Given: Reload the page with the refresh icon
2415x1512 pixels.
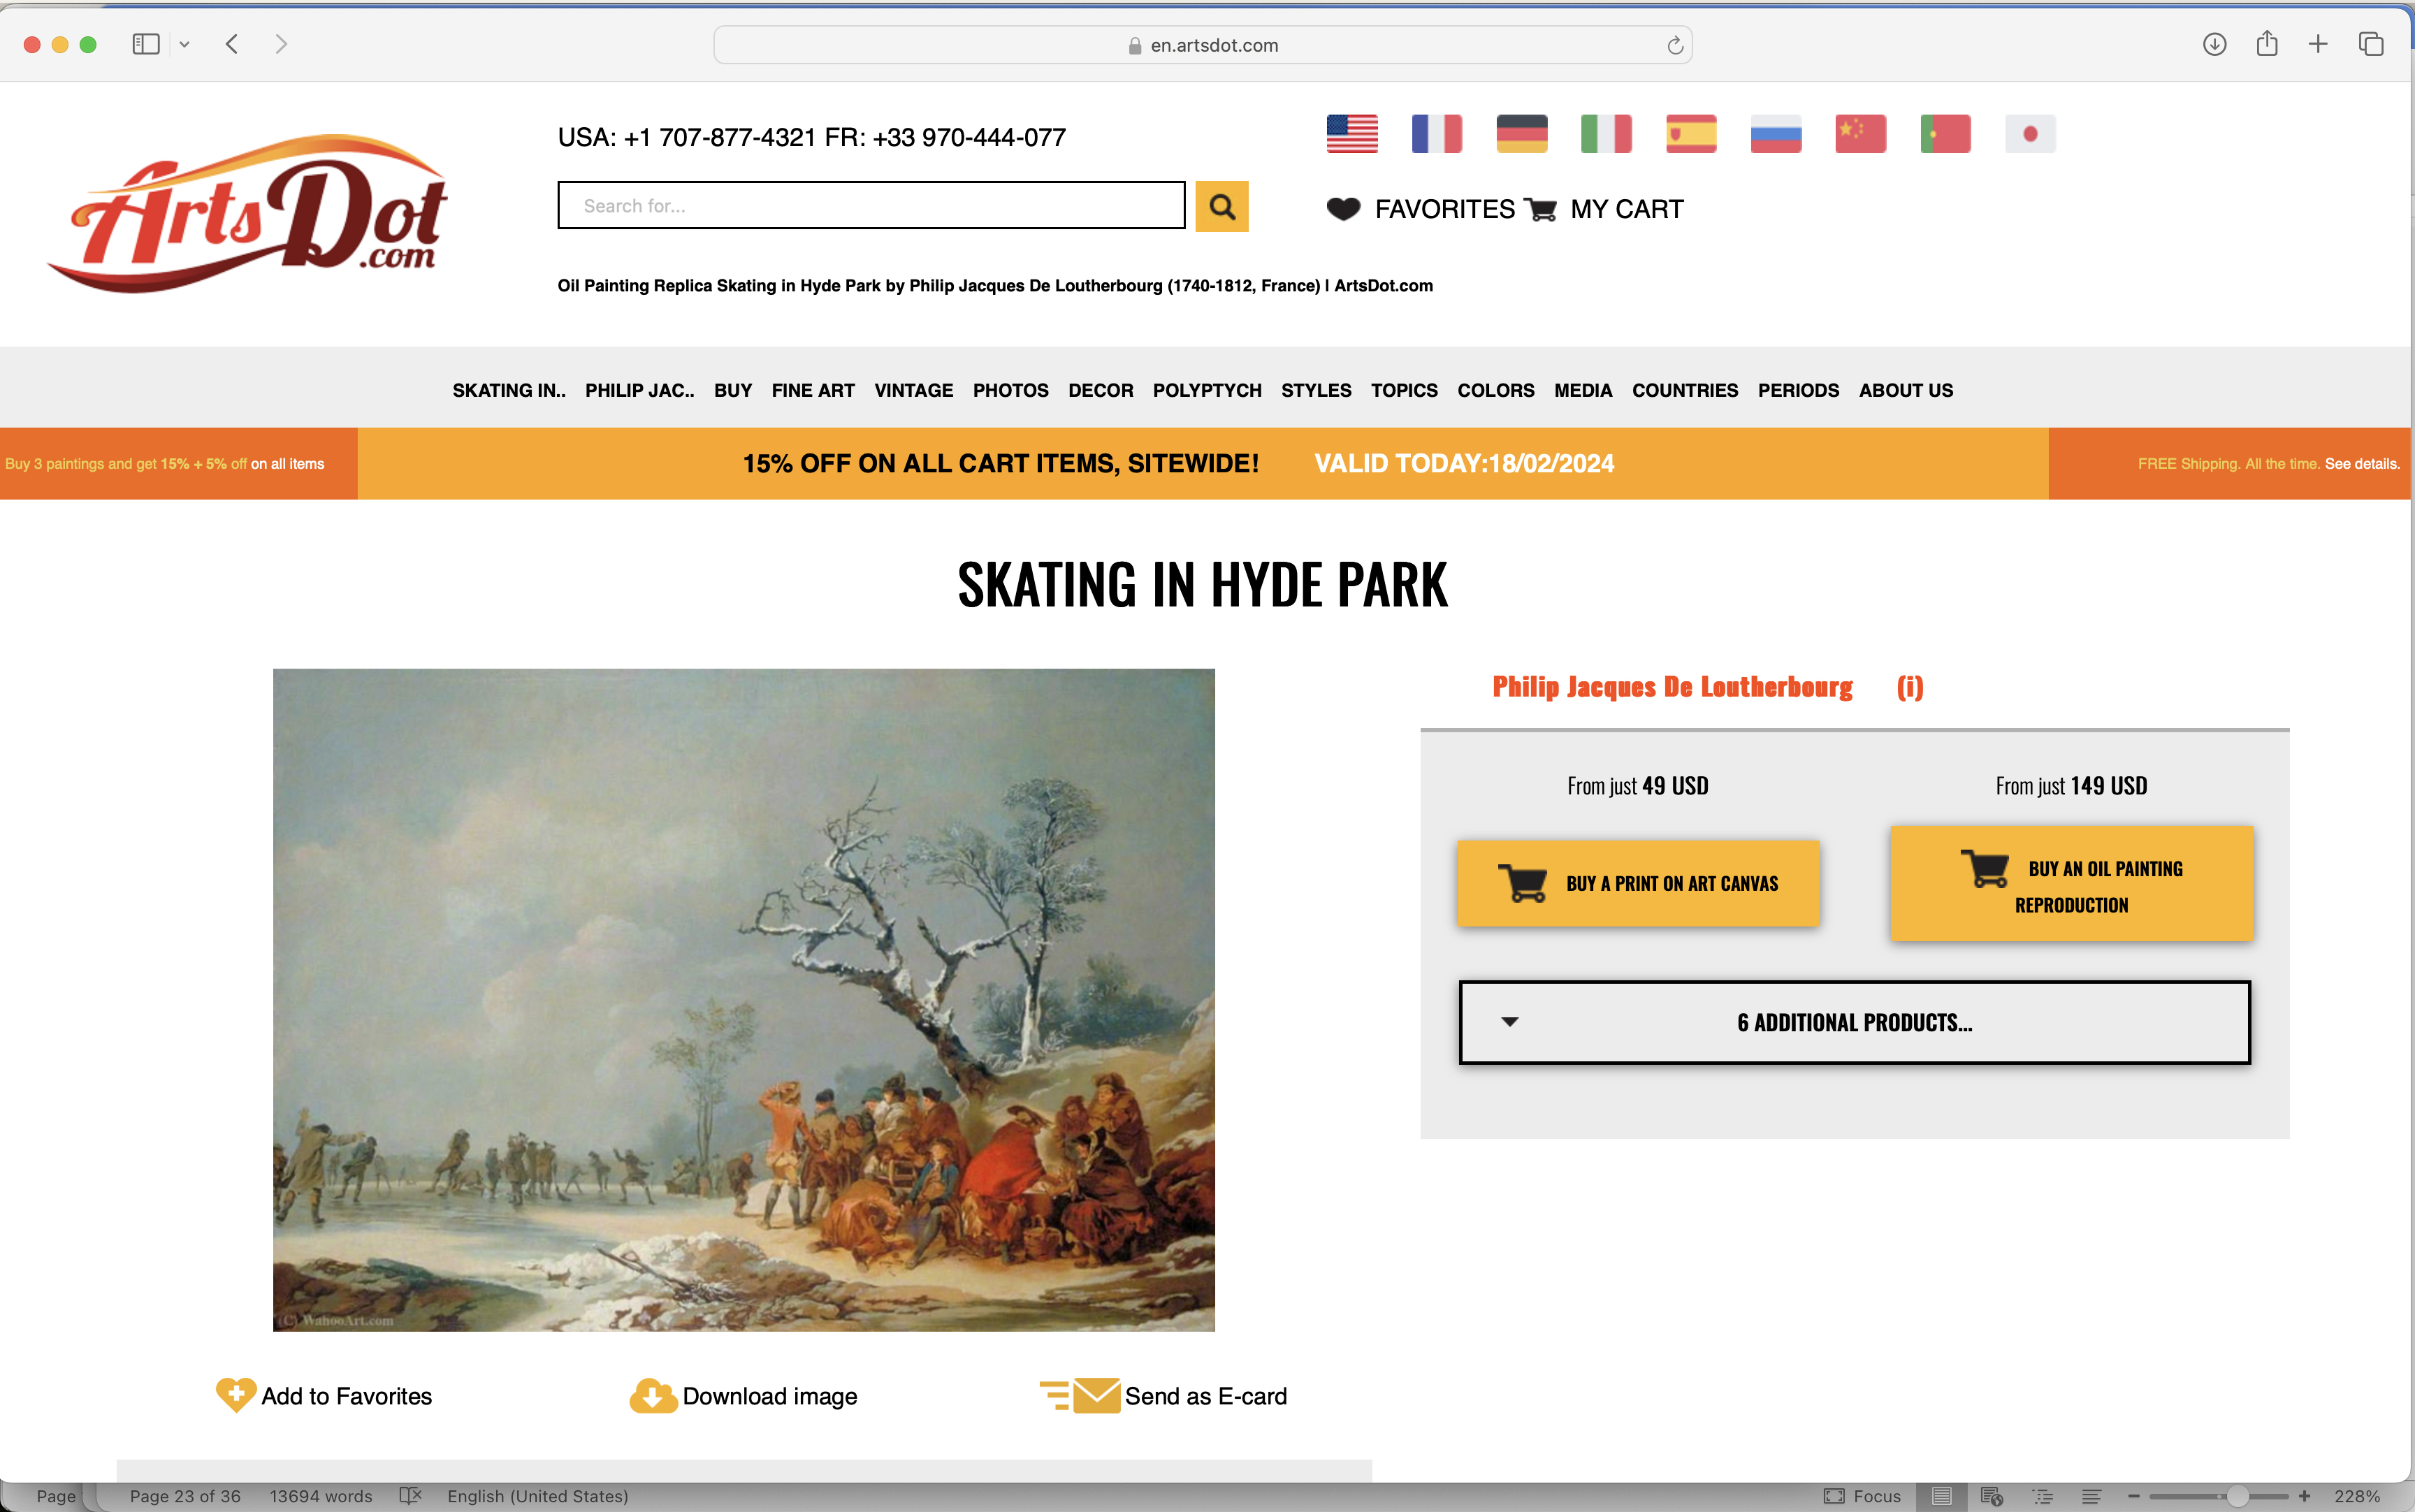Looking at the screenshot, I should 1675,45.
